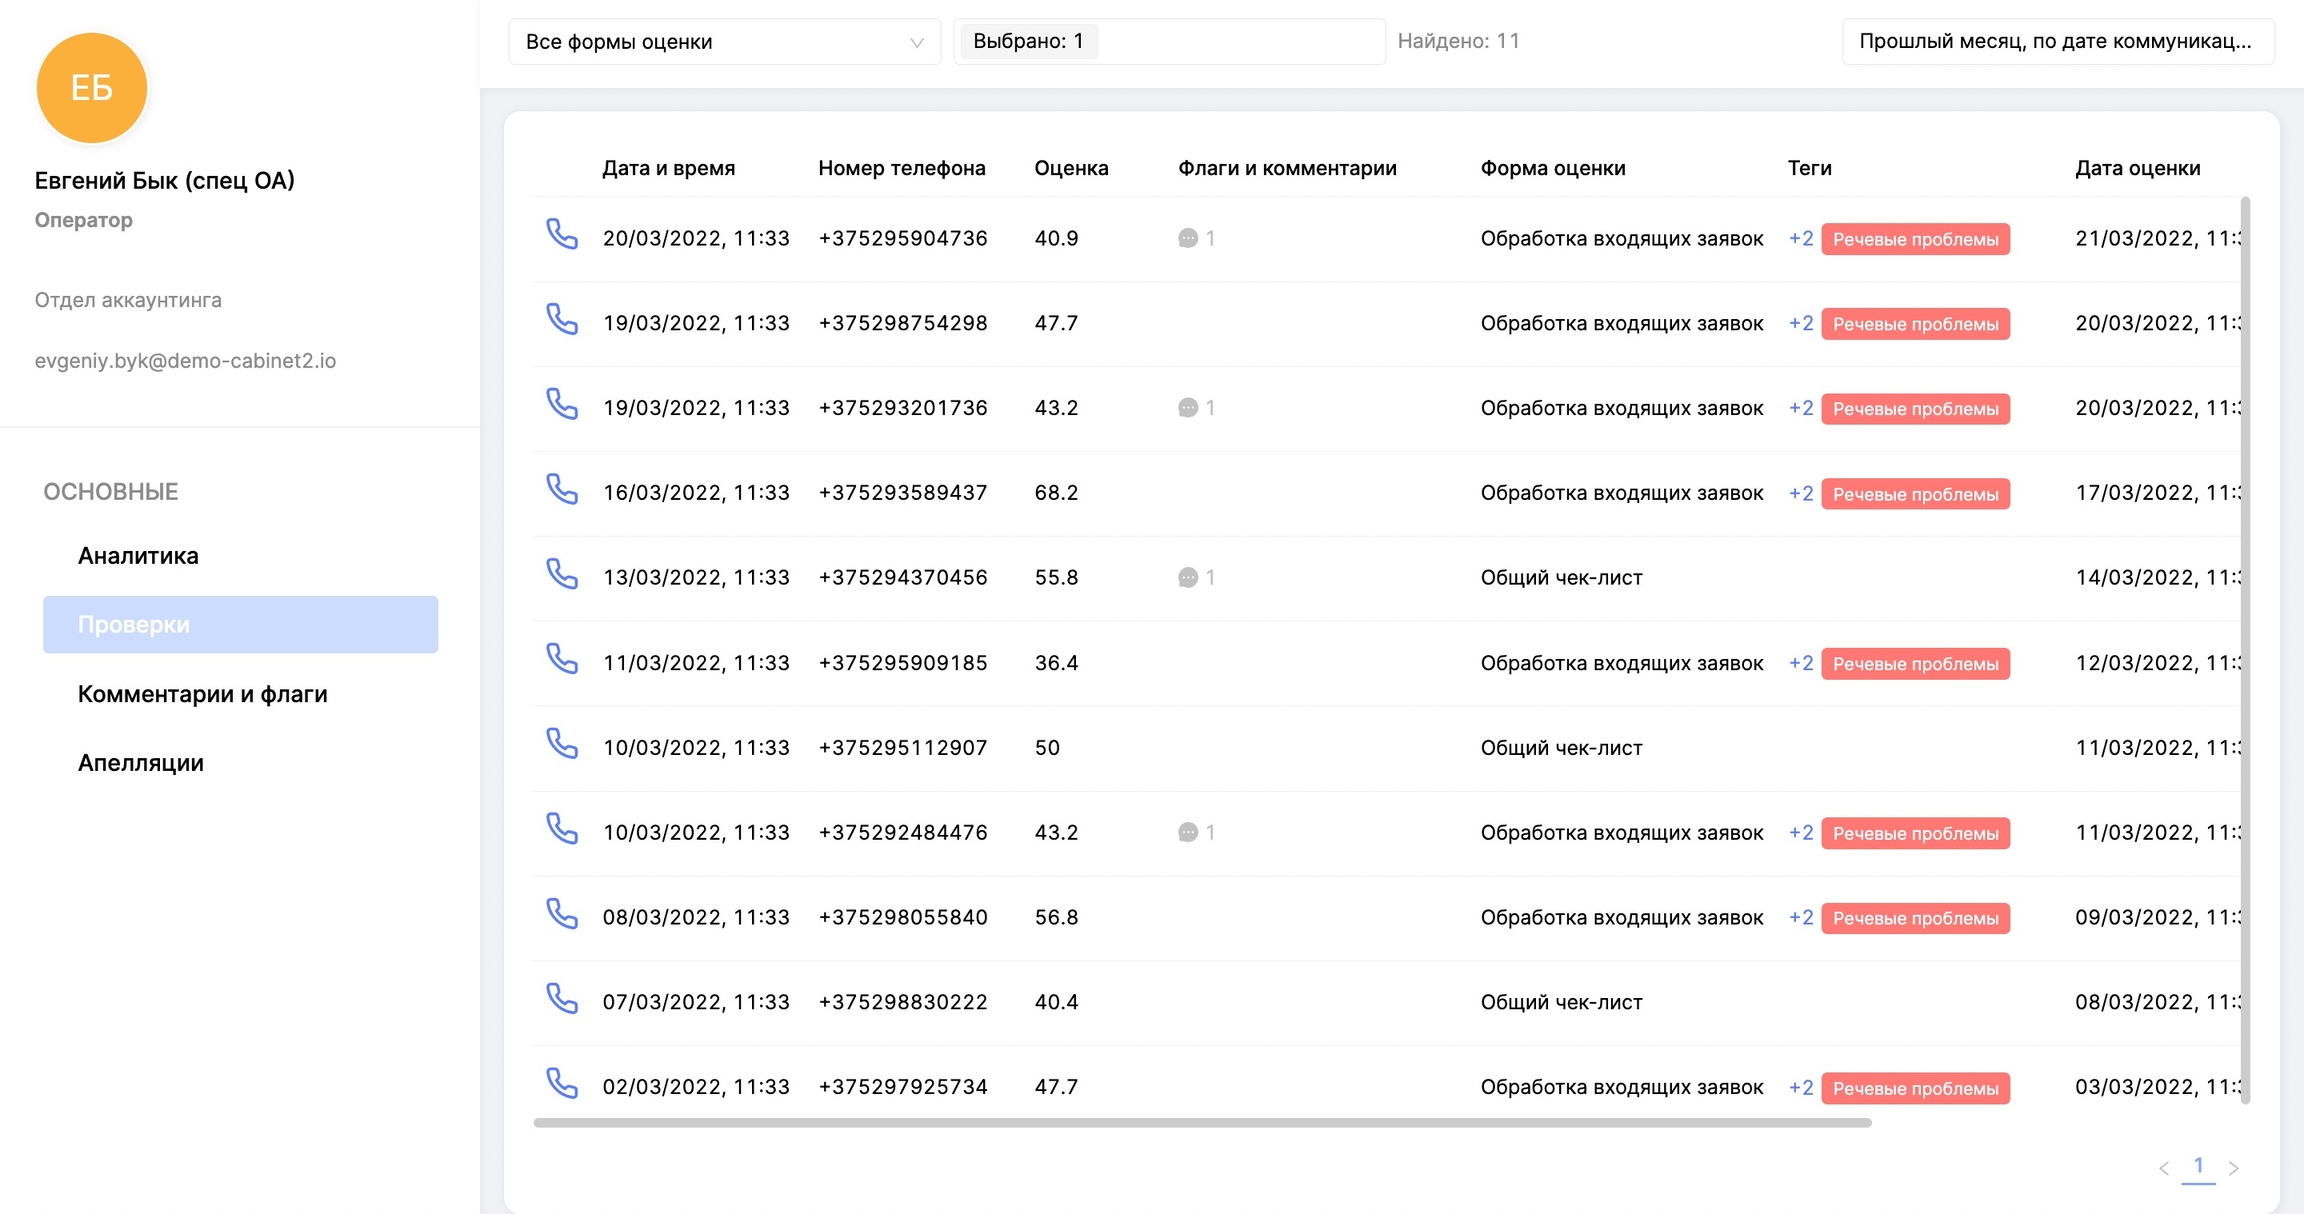Click Речевые проблемы tag on 11/03/2022 row

(x=1914, y=664)
